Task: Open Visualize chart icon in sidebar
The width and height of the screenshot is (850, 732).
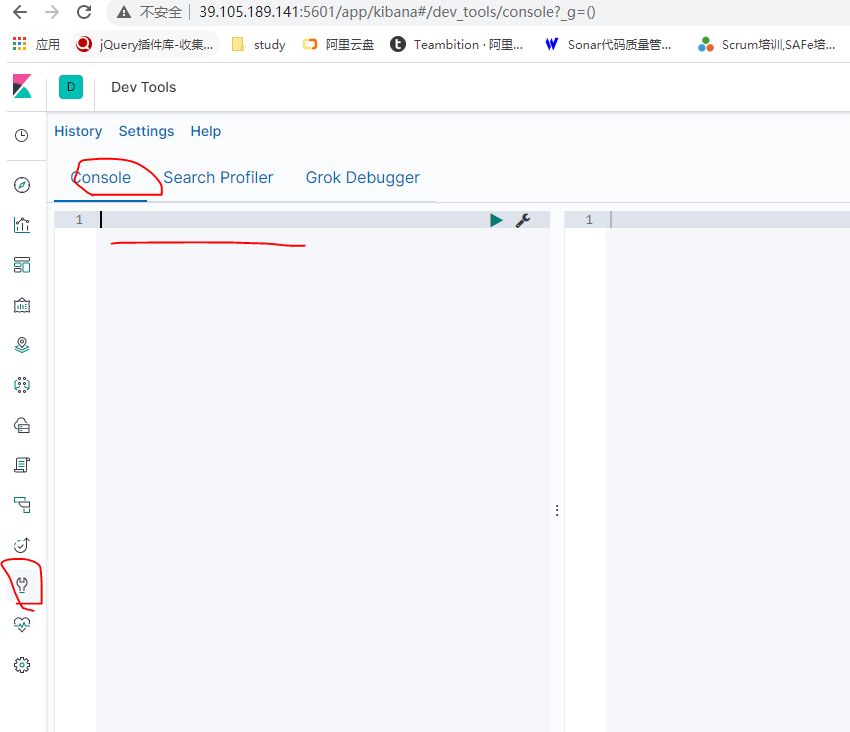Action: click(x=22, y=225)
